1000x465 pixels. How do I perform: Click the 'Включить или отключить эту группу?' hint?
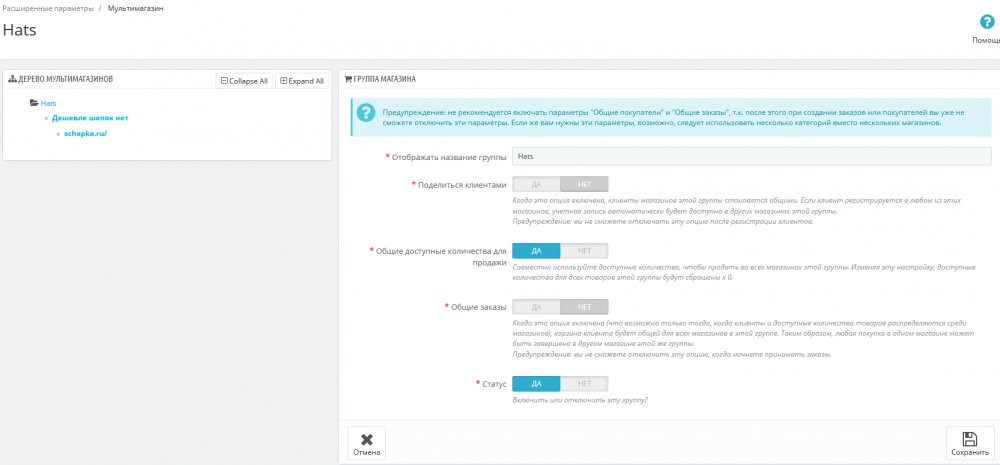(580, 400)
